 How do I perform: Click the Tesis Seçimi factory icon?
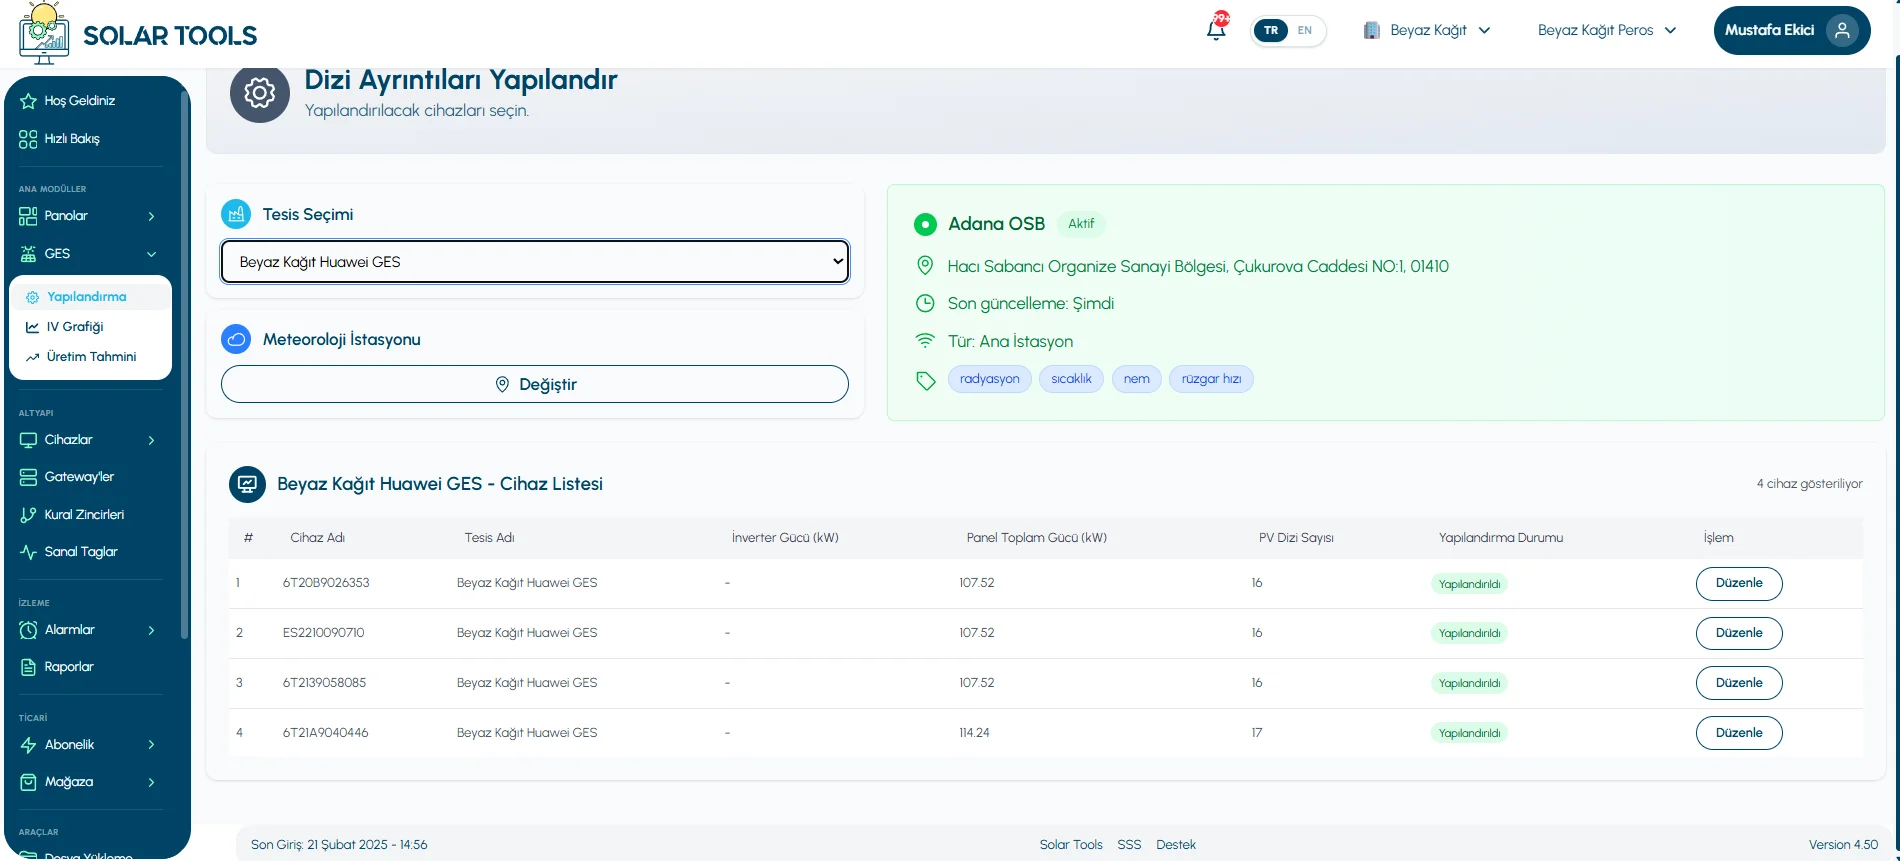(236, 214)
